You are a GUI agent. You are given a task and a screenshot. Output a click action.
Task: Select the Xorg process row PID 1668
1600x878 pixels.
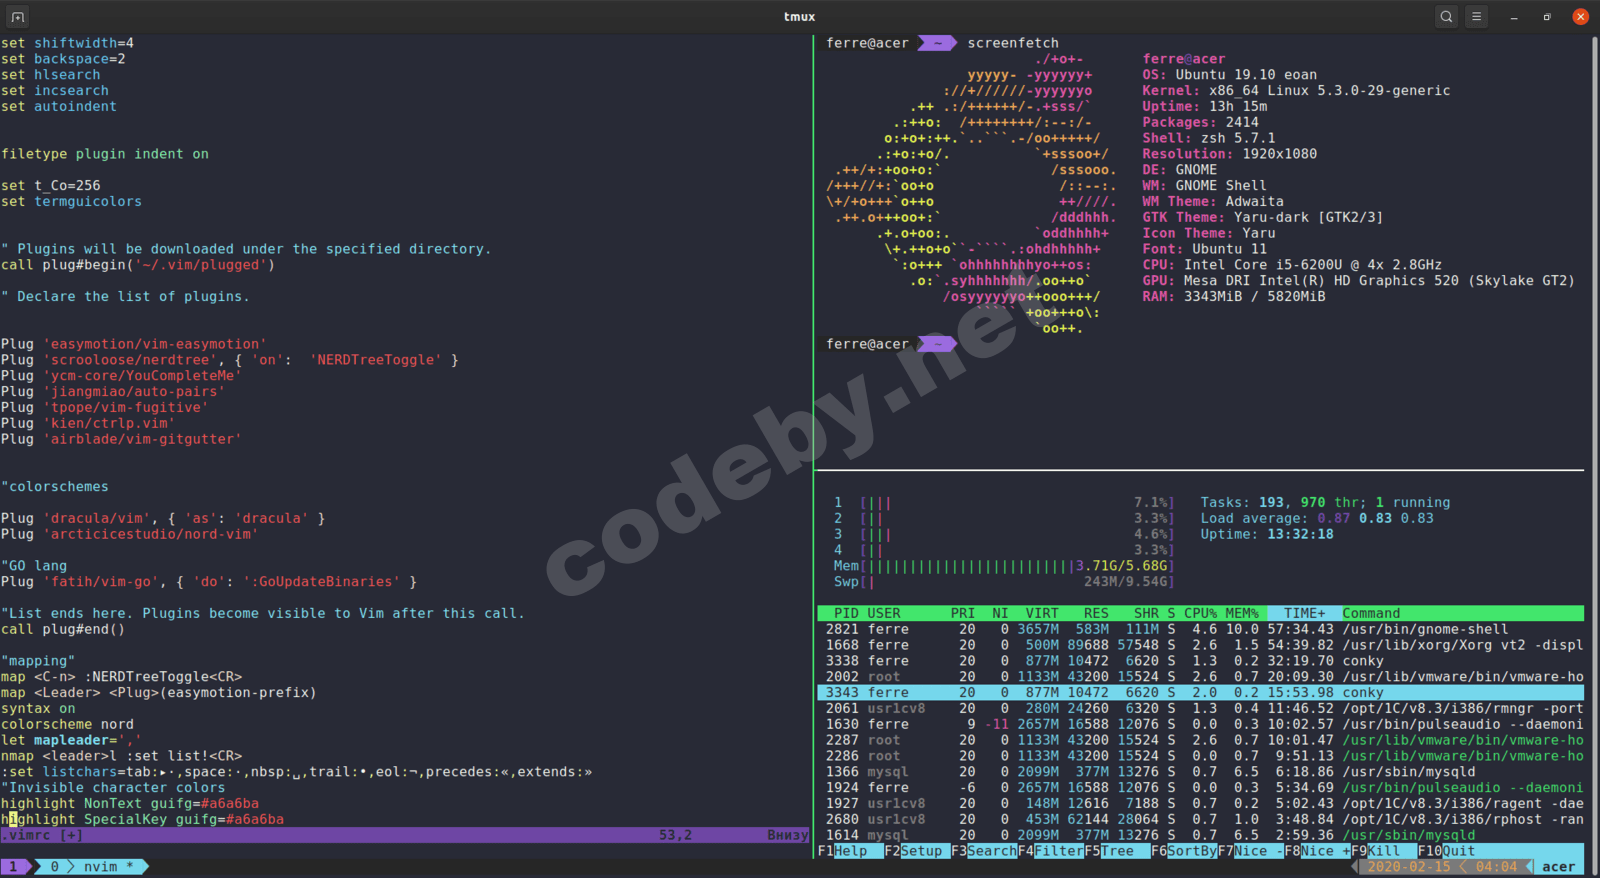(1201, 645)
